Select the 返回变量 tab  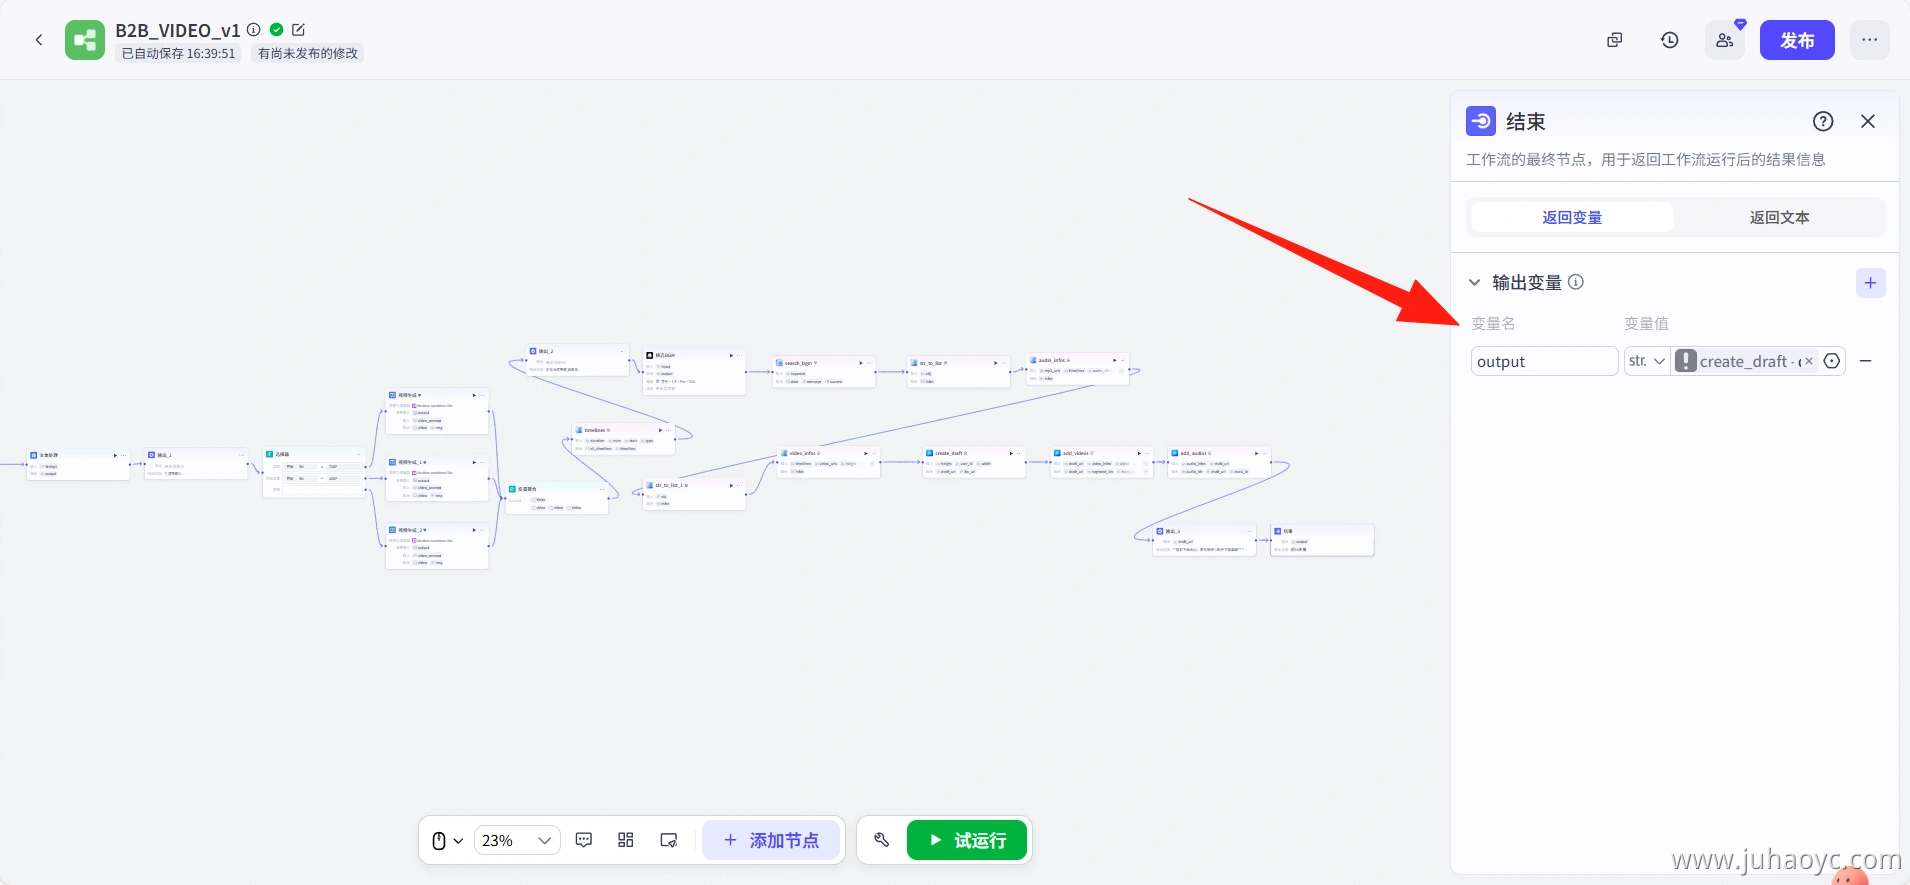click(1571, 217)
